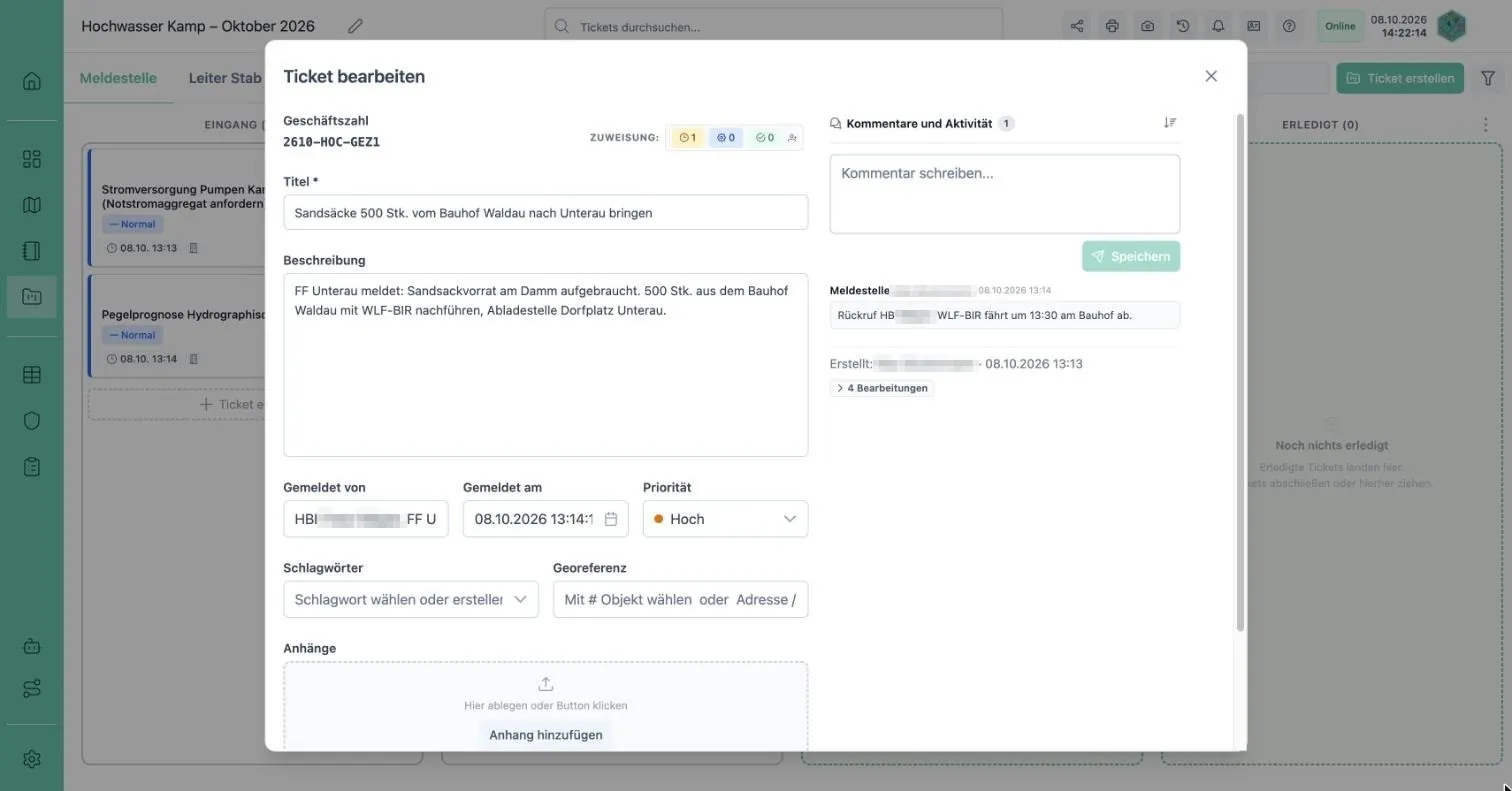
Task: Switch to the Meldestelle tab
Action: (x=118, y=78)
